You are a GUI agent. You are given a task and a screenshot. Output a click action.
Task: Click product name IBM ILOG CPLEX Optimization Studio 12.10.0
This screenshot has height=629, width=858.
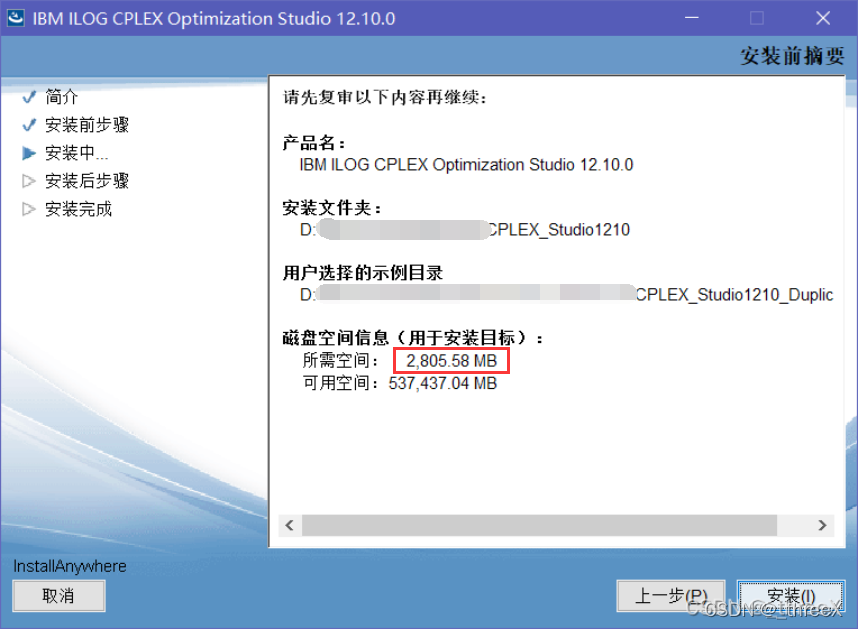point(466,165)
